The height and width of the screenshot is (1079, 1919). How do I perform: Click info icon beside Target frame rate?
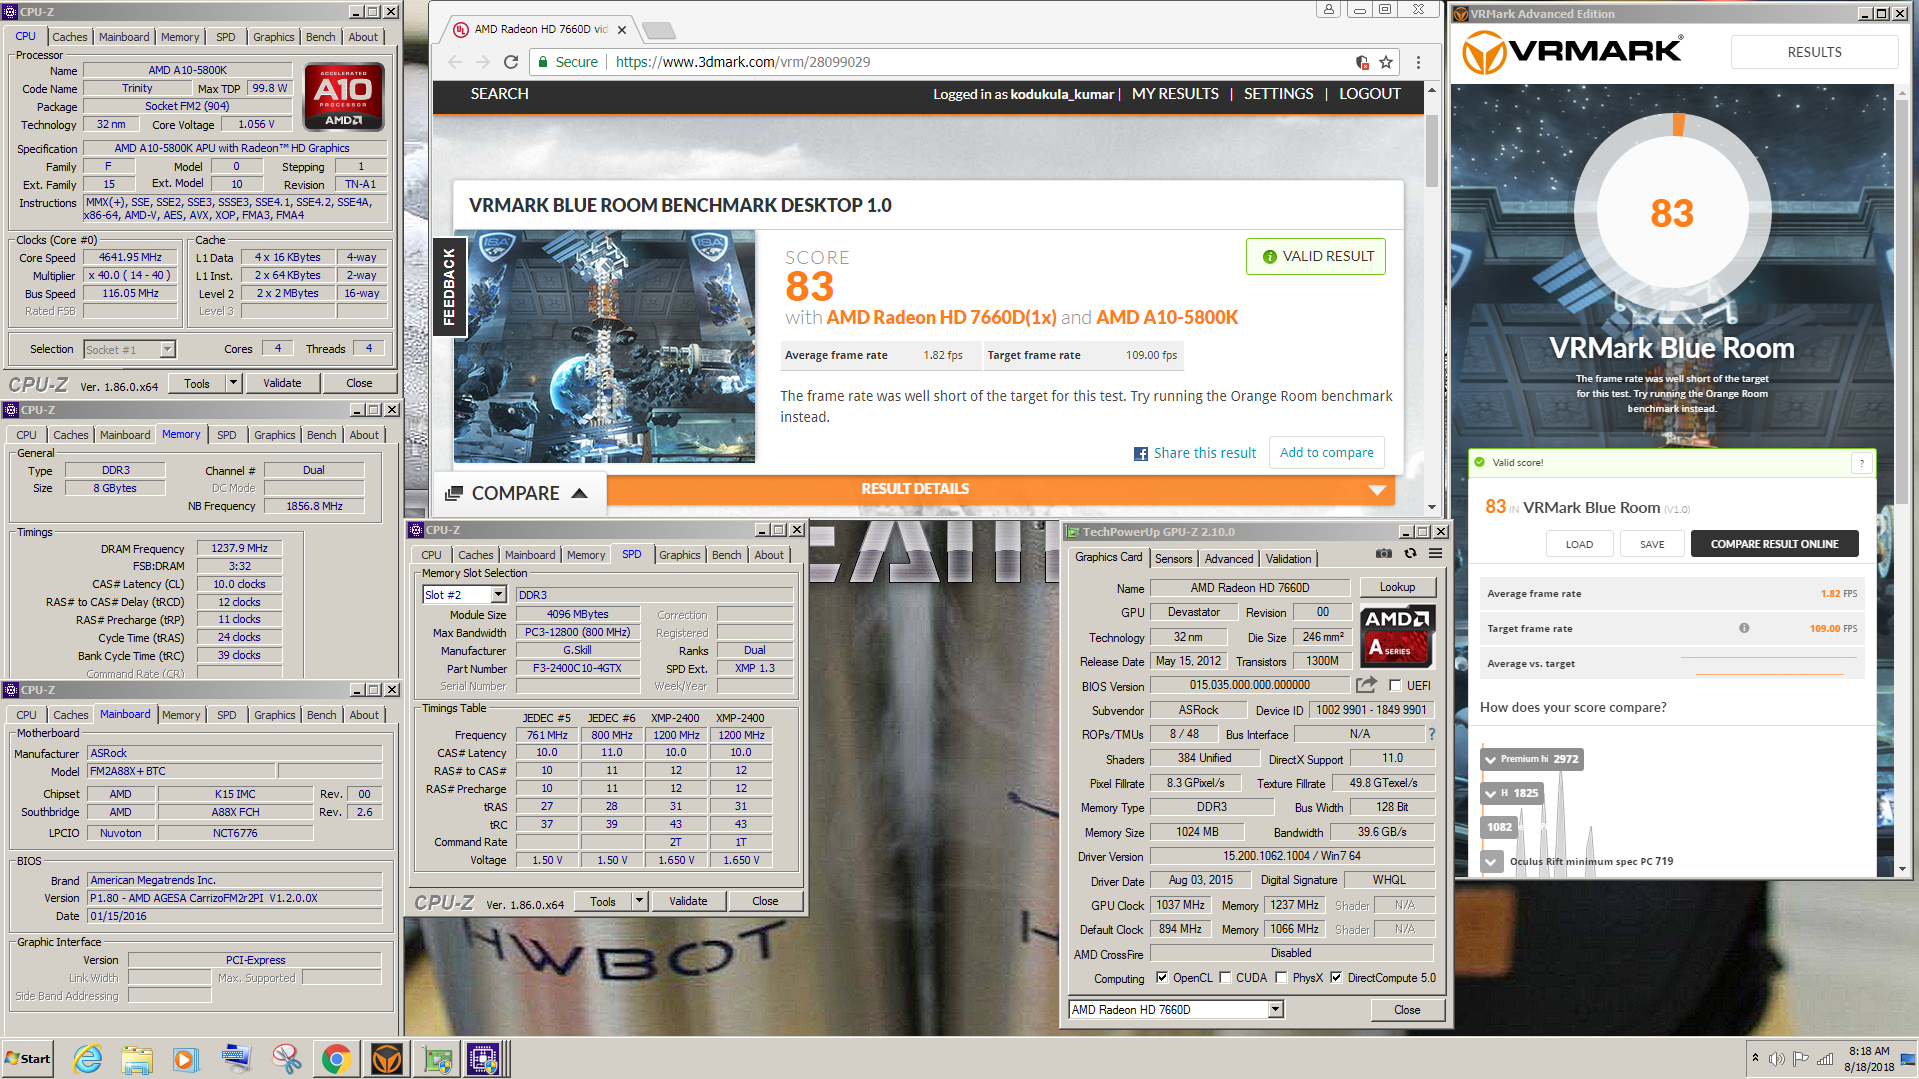[1744, 628]
